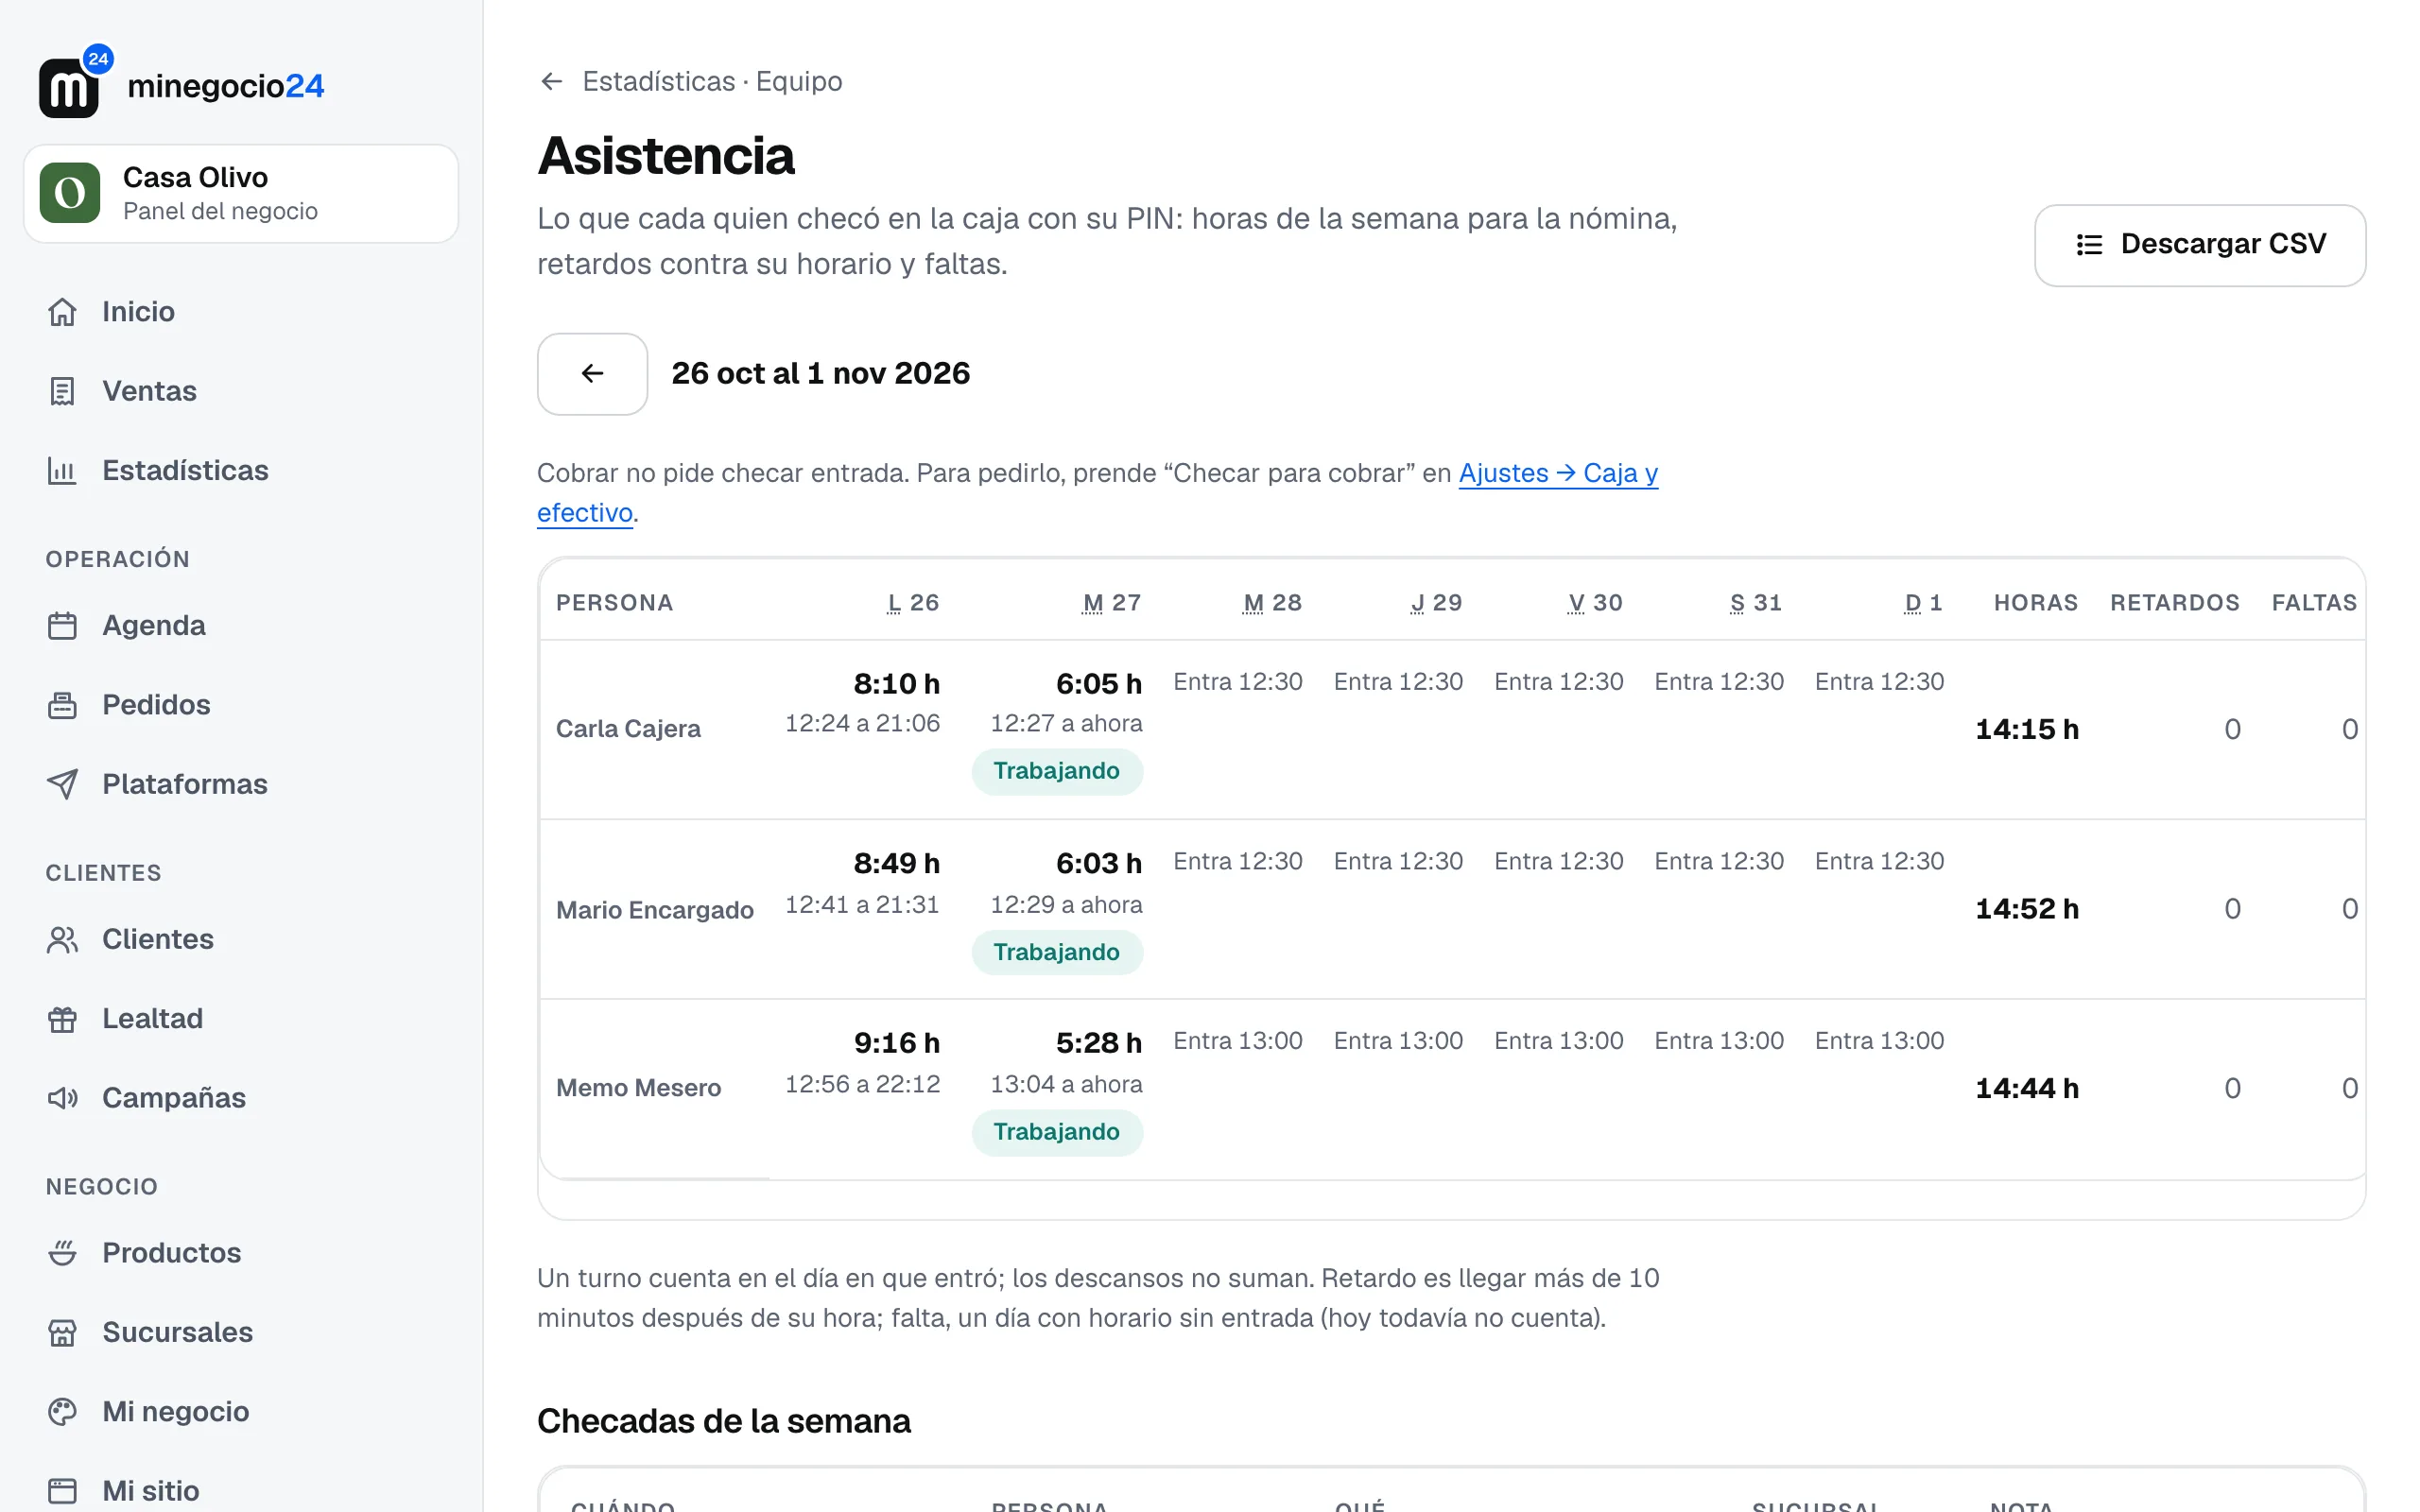Click the Mi sitio browser window icon
This screenshot has height=1512, width=2420.
click(62, 1491)
